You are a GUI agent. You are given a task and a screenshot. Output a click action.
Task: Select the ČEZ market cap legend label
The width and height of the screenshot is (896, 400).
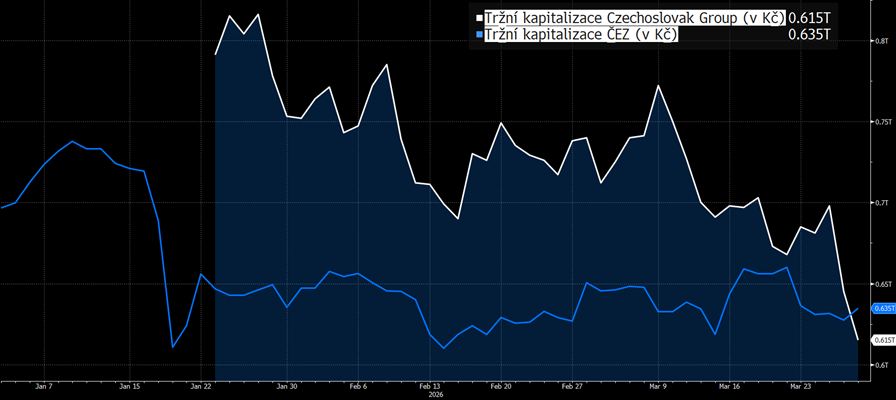coord(581,35)
